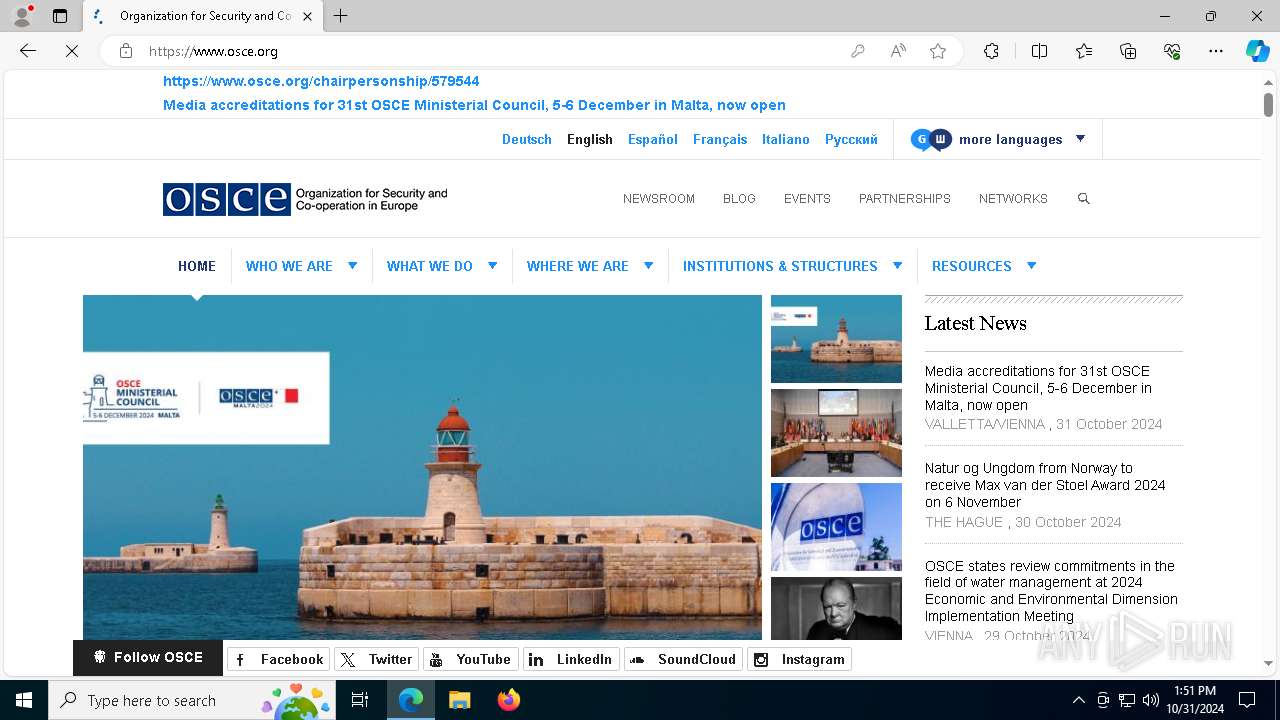Expand WHAT WE DO menu arrow
The width and height of the screenshot is (1280, 720).
(492, 266)
